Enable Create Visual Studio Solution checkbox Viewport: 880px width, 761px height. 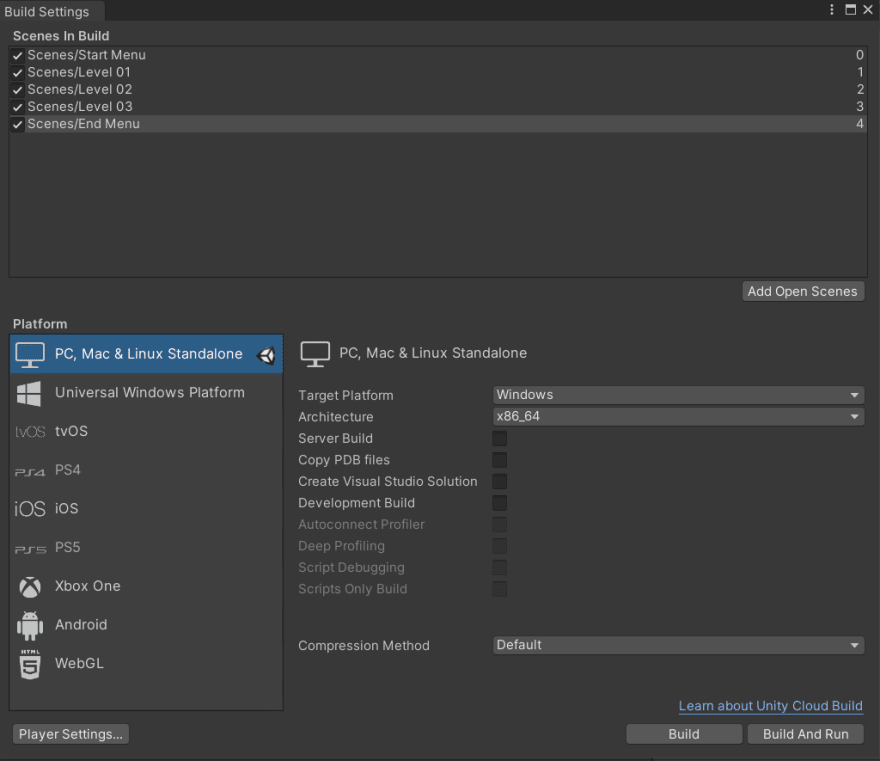pyautogui.click(x=499, y=481)
